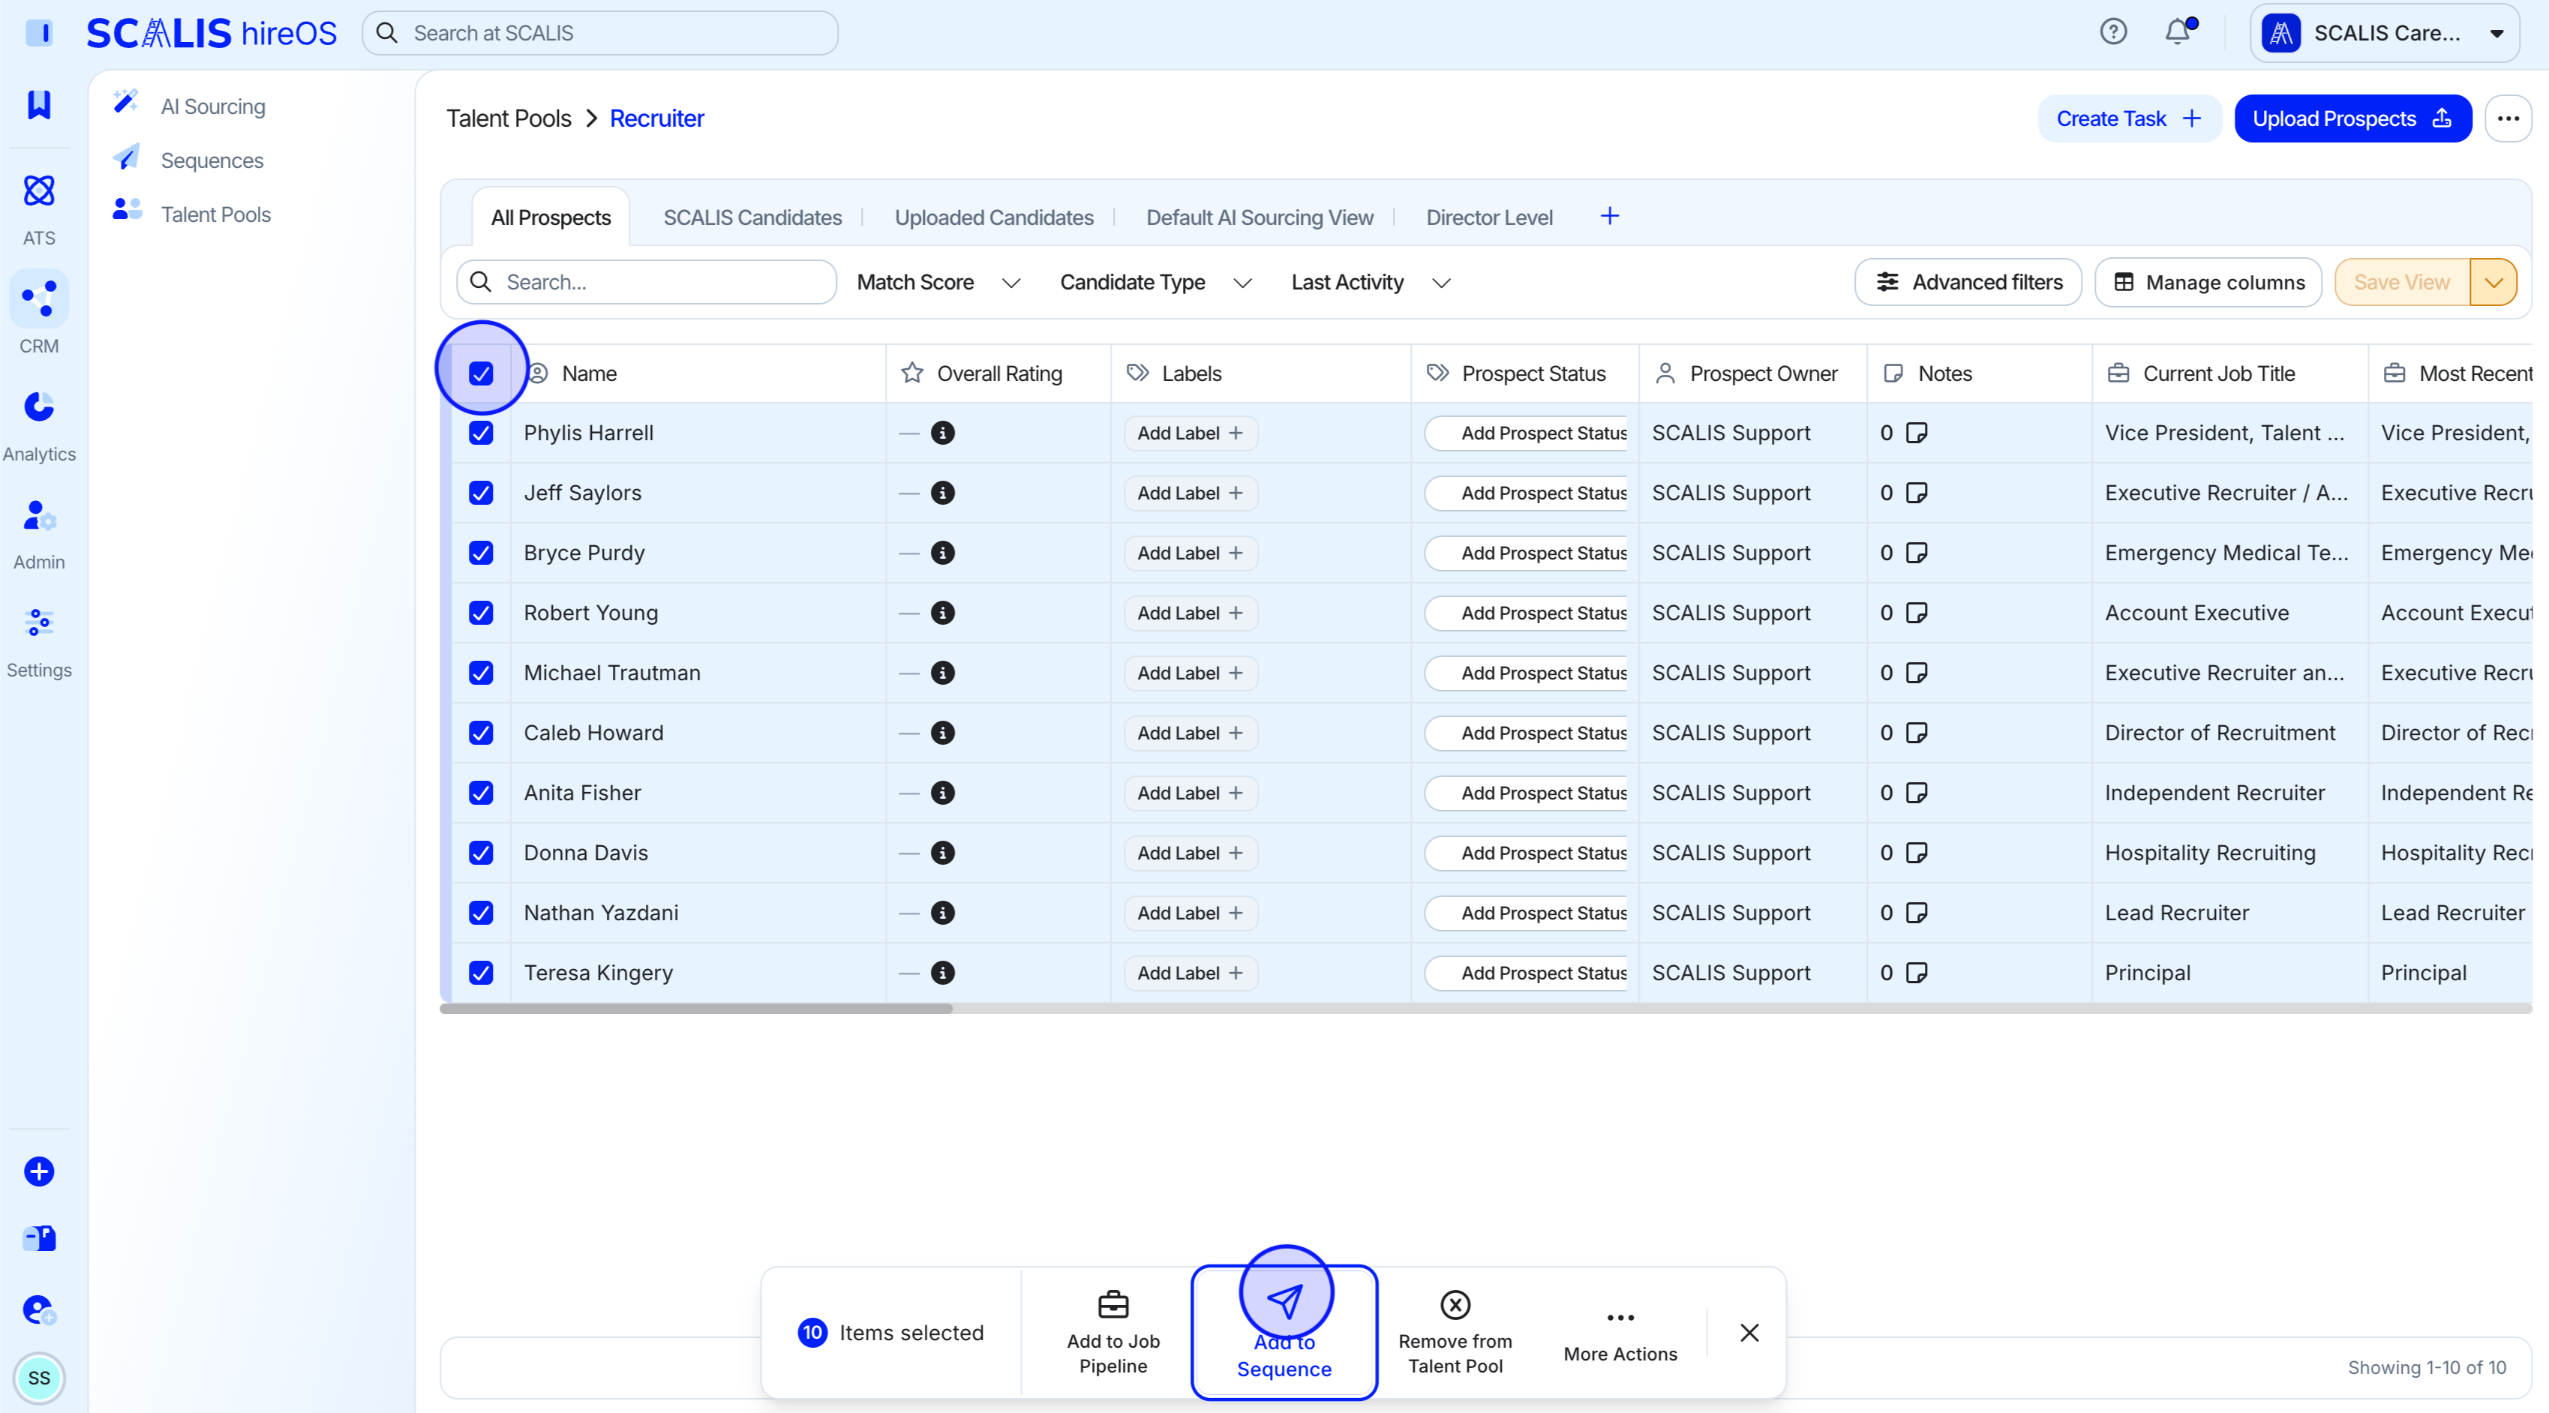2549x1413 pixels.
Task: Click the Upload Prospects button
Action: coord(2352,119)
